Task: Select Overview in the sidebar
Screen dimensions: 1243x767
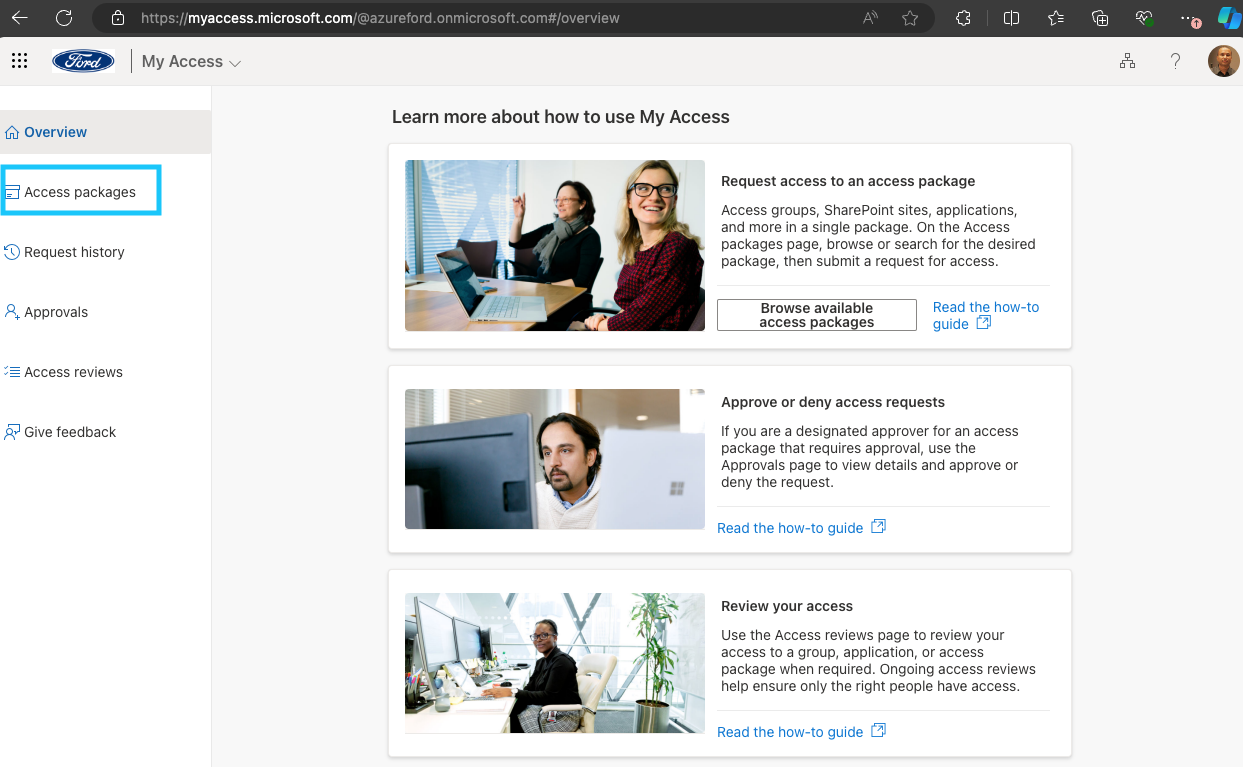Action: coord(105,132)
